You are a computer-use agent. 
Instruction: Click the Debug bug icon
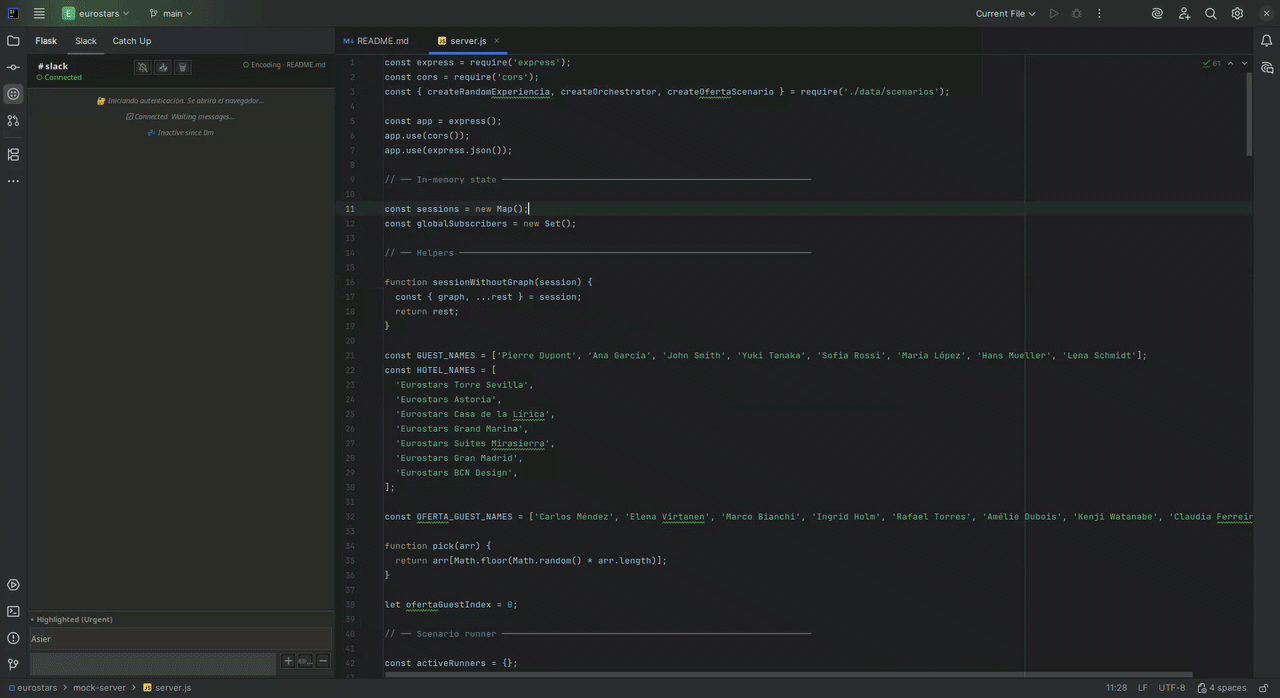(1077, 14)
